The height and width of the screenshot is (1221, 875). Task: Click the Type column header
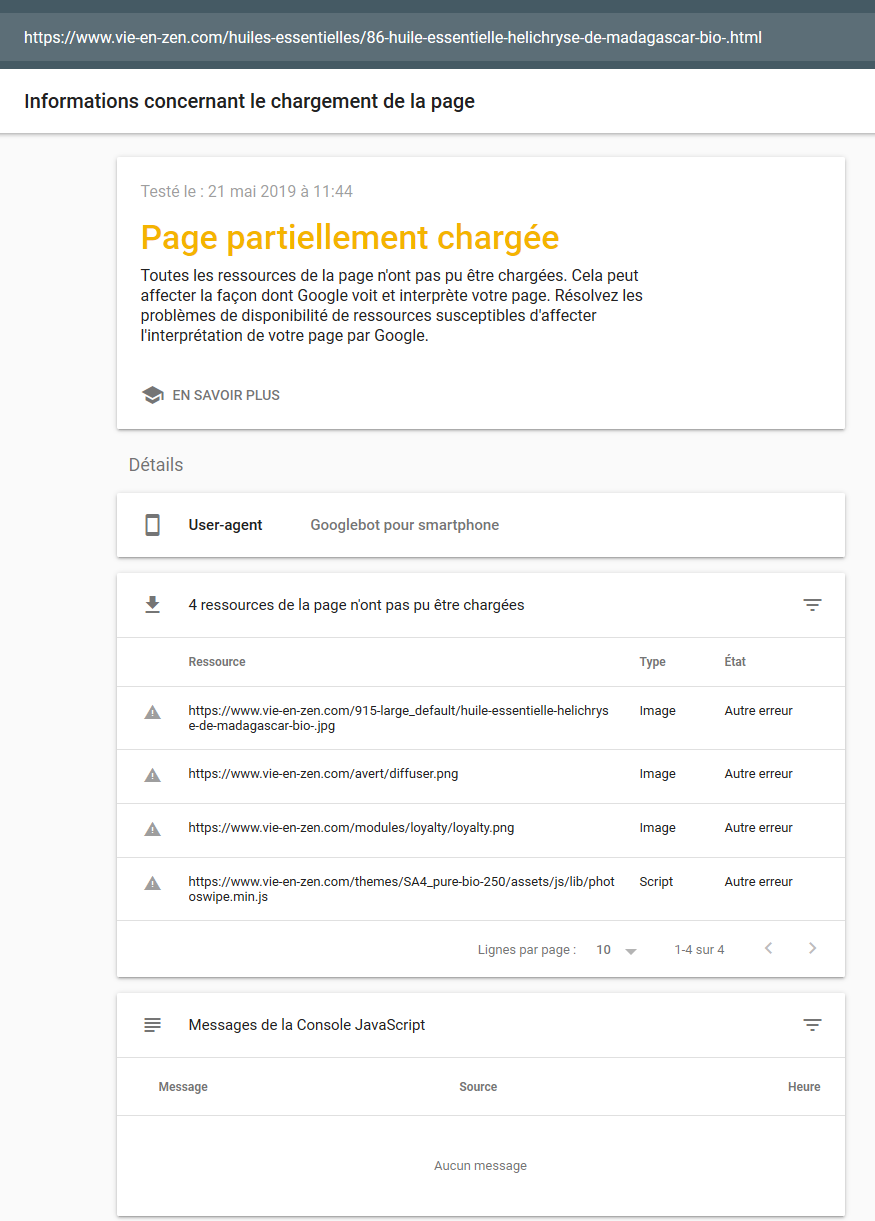pos(652,662)
